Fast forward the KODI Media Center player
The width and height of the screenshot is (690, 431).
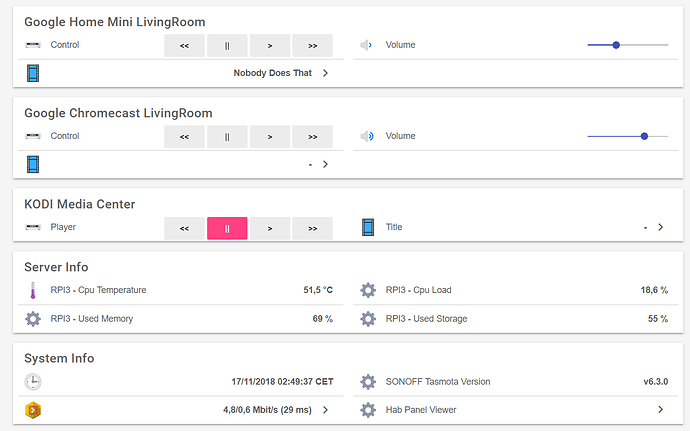click(312, 228)
